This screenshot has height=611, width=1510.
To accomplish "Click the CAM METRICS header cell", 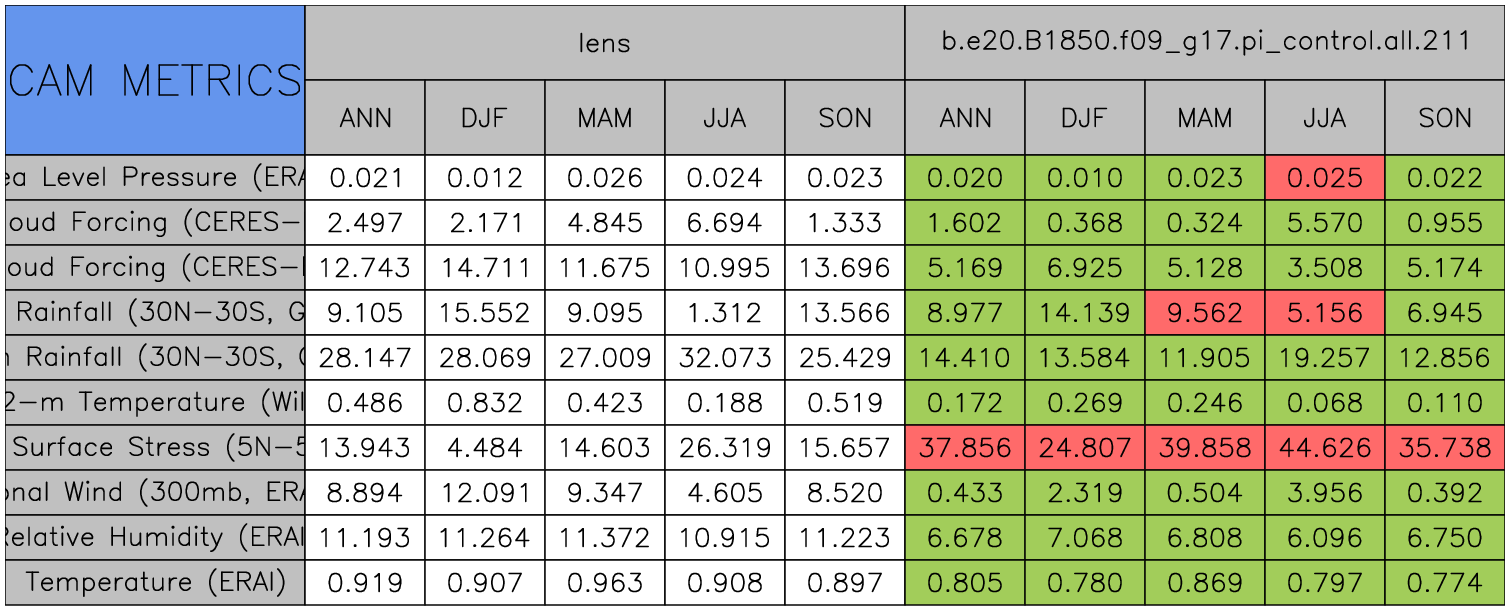I will point(155,80).
